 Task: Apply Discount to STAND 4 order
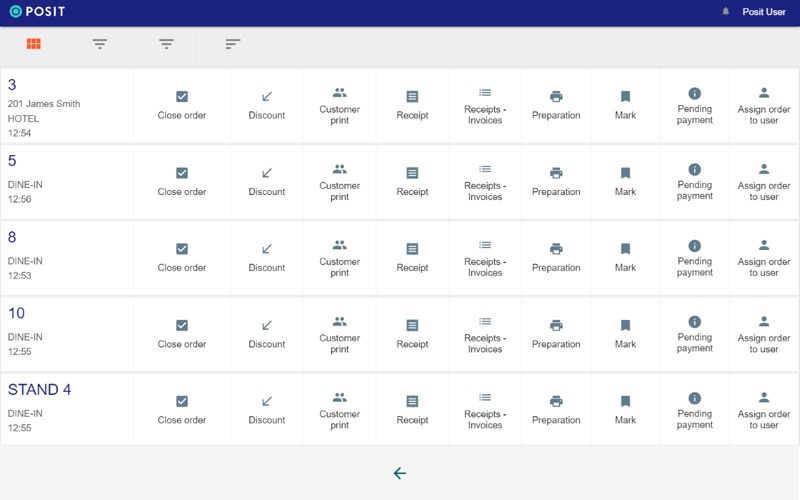(267, 411)
